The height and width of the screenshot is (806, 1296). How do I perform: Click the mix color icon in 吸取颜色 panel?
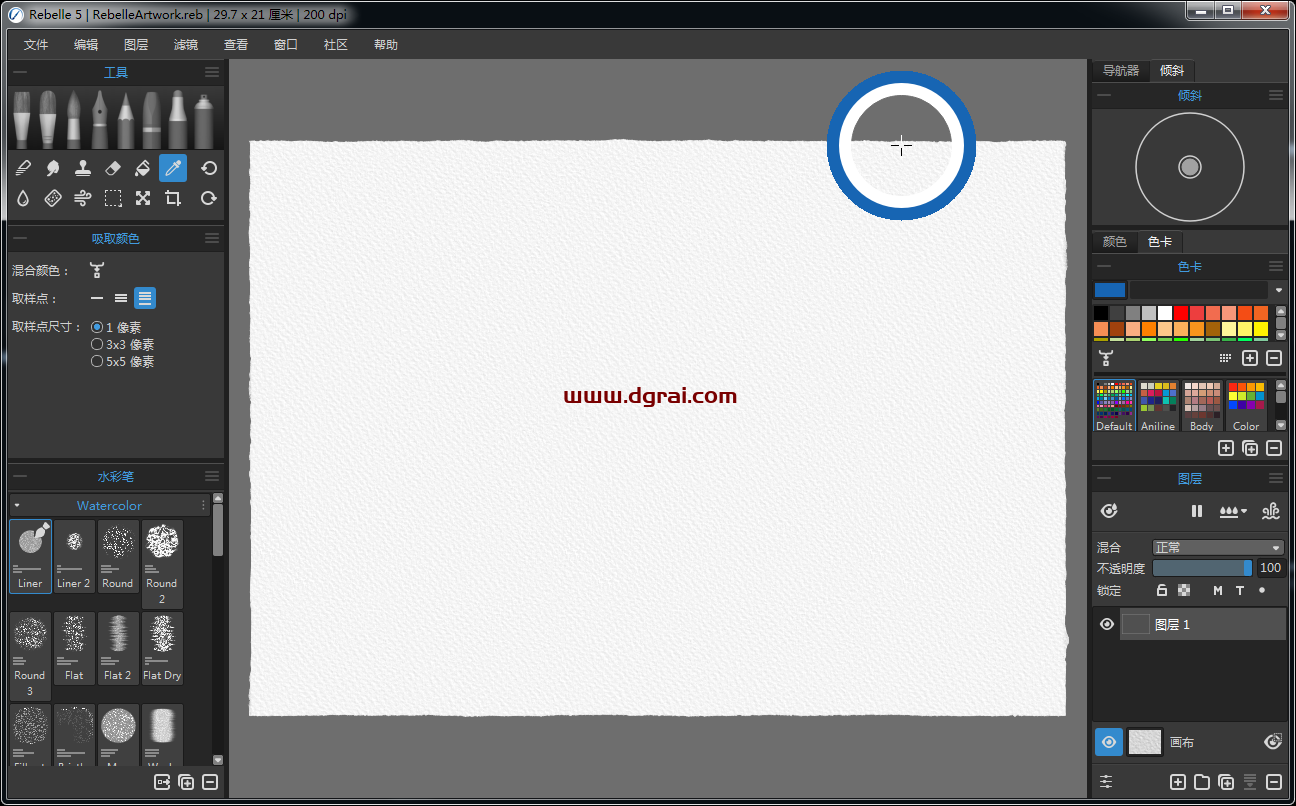pos(97,270)
